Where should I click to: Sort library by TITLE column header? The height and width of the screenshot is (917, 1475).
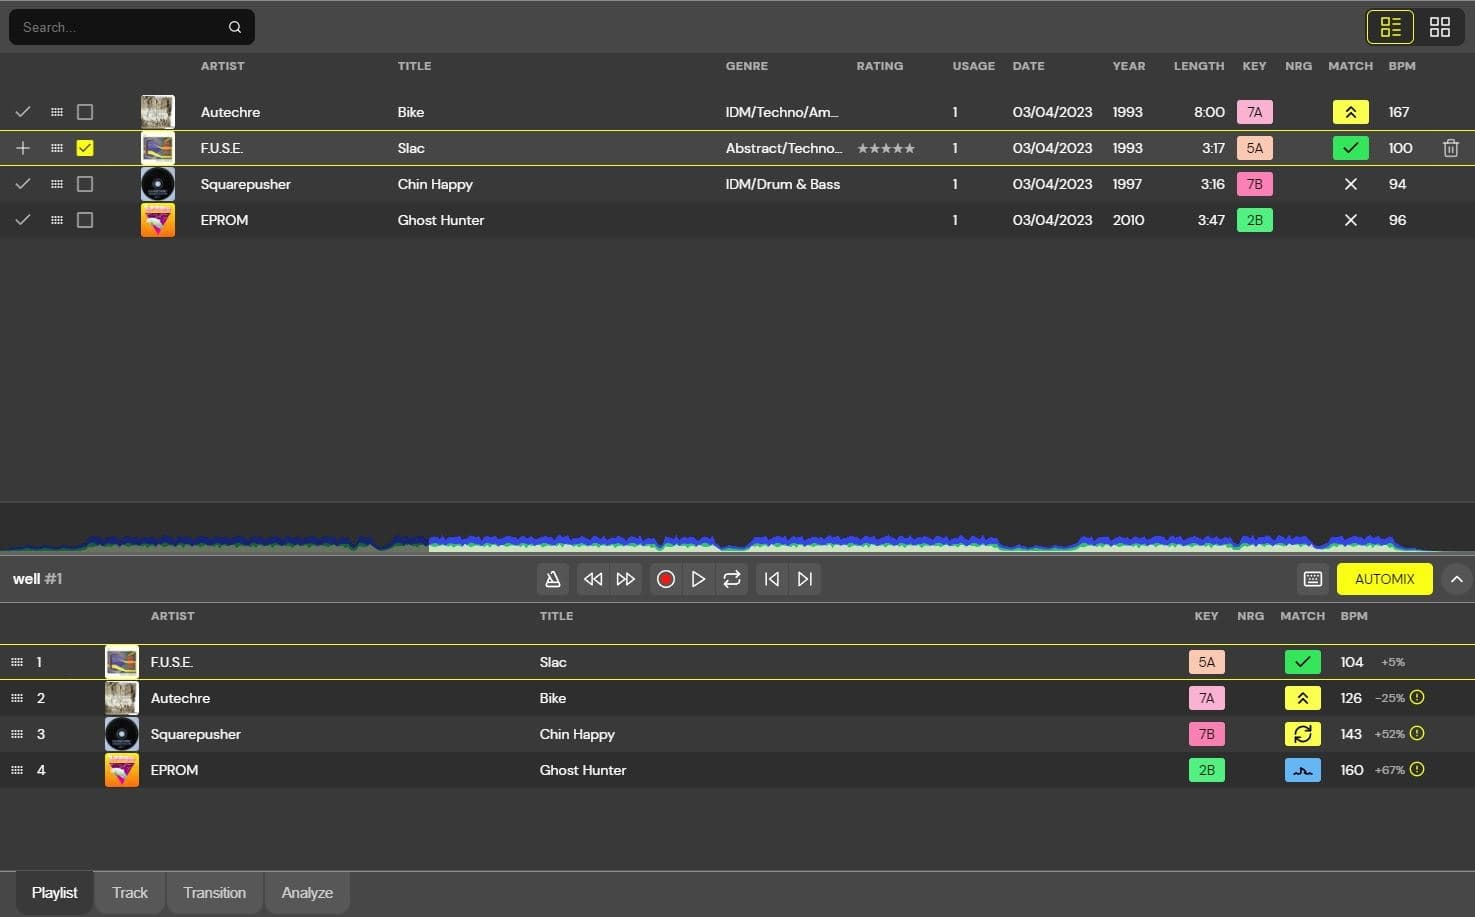pos(414,66)
